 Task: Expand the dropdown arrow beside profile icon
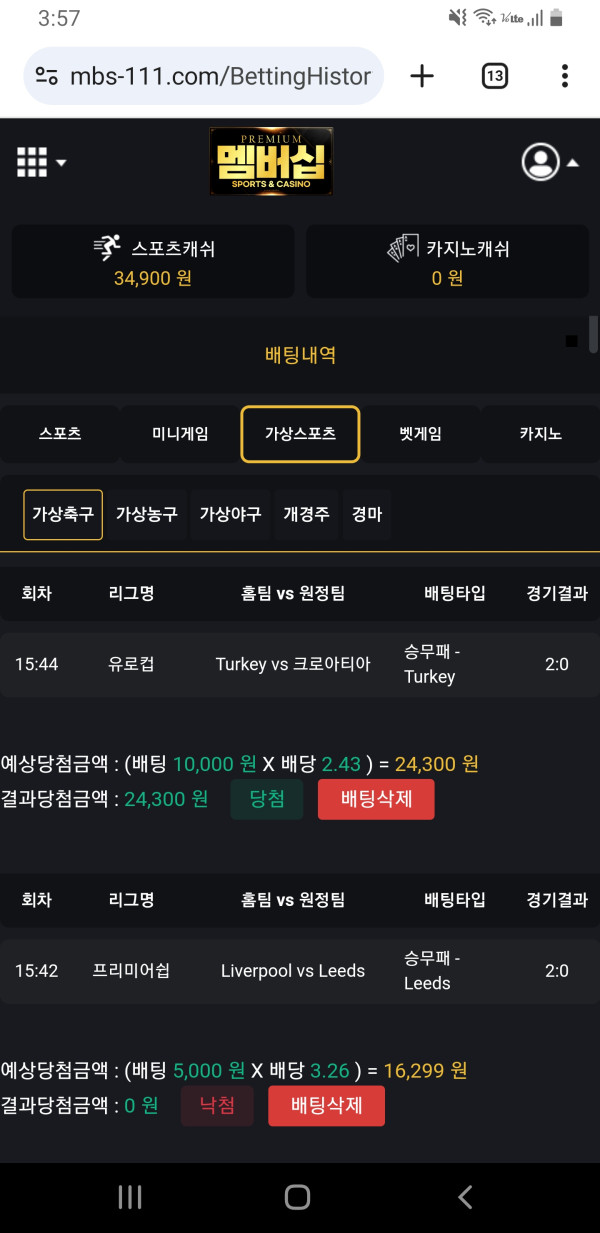[573, 162]
